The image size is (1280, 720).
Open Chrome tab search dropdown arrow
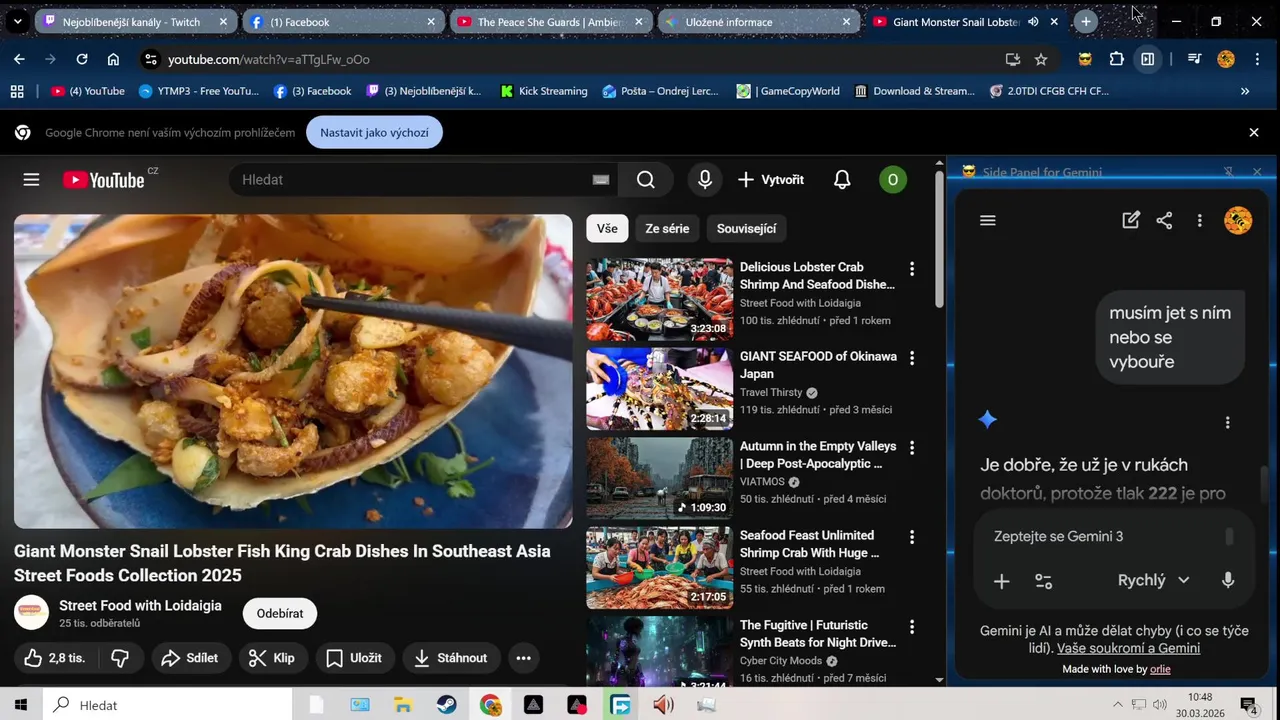tap(17, 21)
